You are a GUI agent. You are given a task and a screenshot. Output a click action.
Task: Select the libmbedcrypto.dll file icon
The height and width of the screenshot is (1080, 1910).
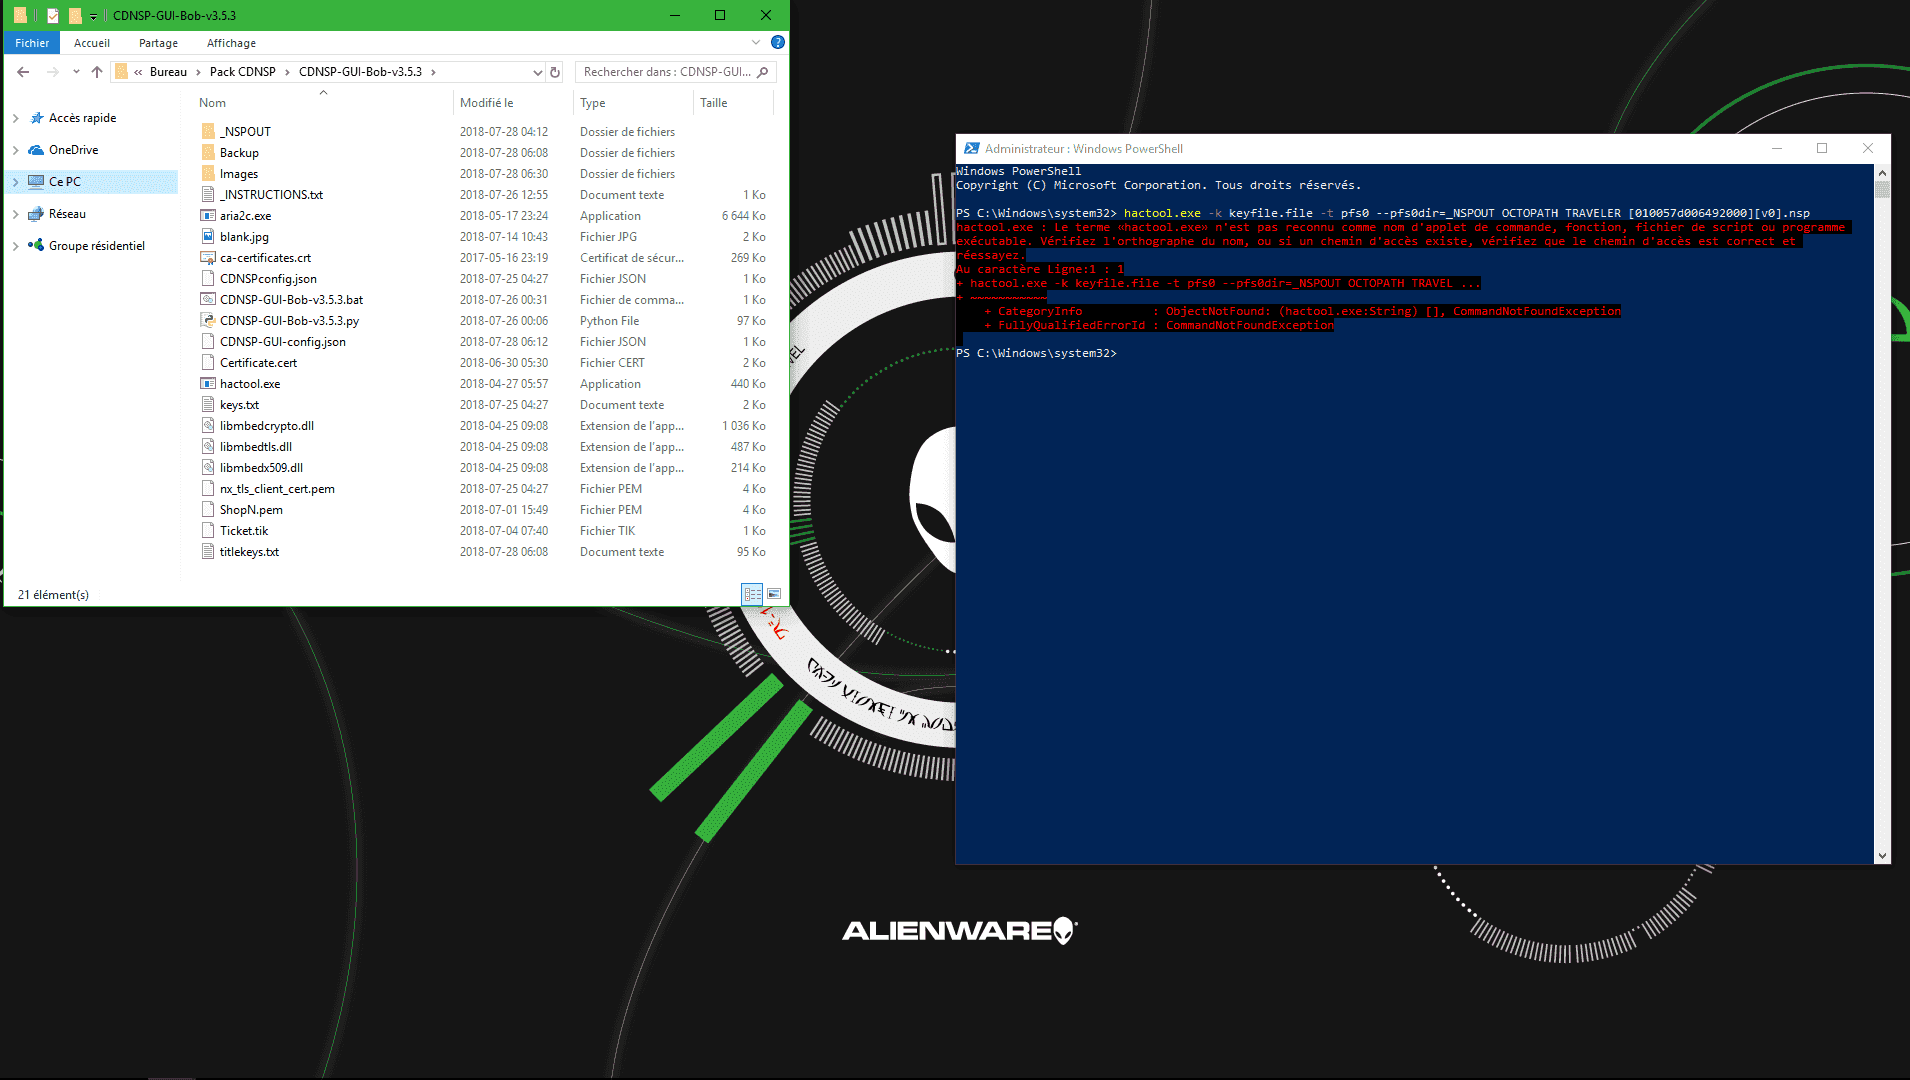pos(208,425)
